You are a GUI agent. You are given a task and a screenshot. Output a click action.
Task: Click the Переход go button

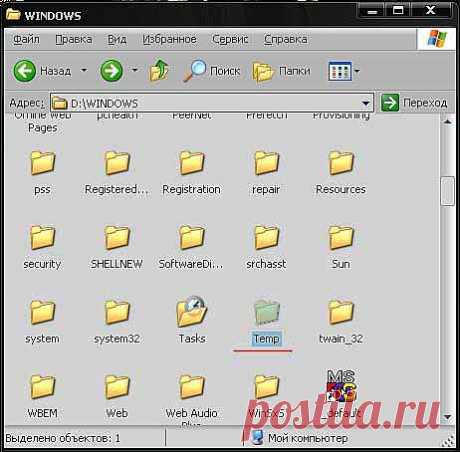(415, 103)
